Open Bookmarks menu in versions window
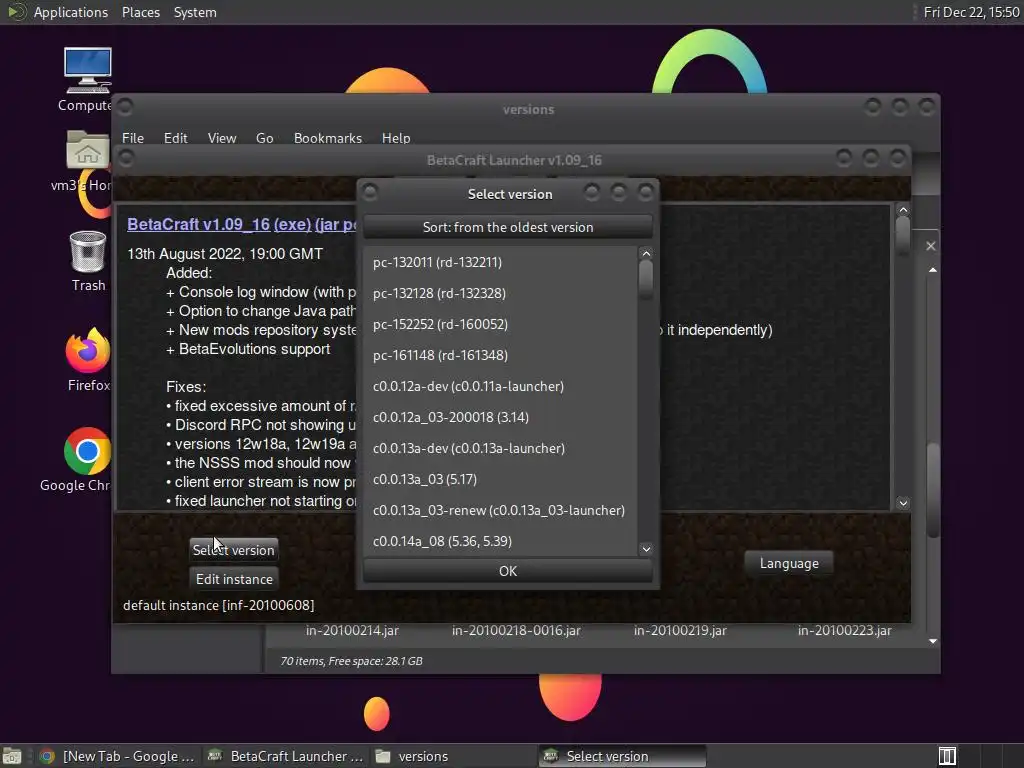 pyautogui.click(x=328, y=138)
